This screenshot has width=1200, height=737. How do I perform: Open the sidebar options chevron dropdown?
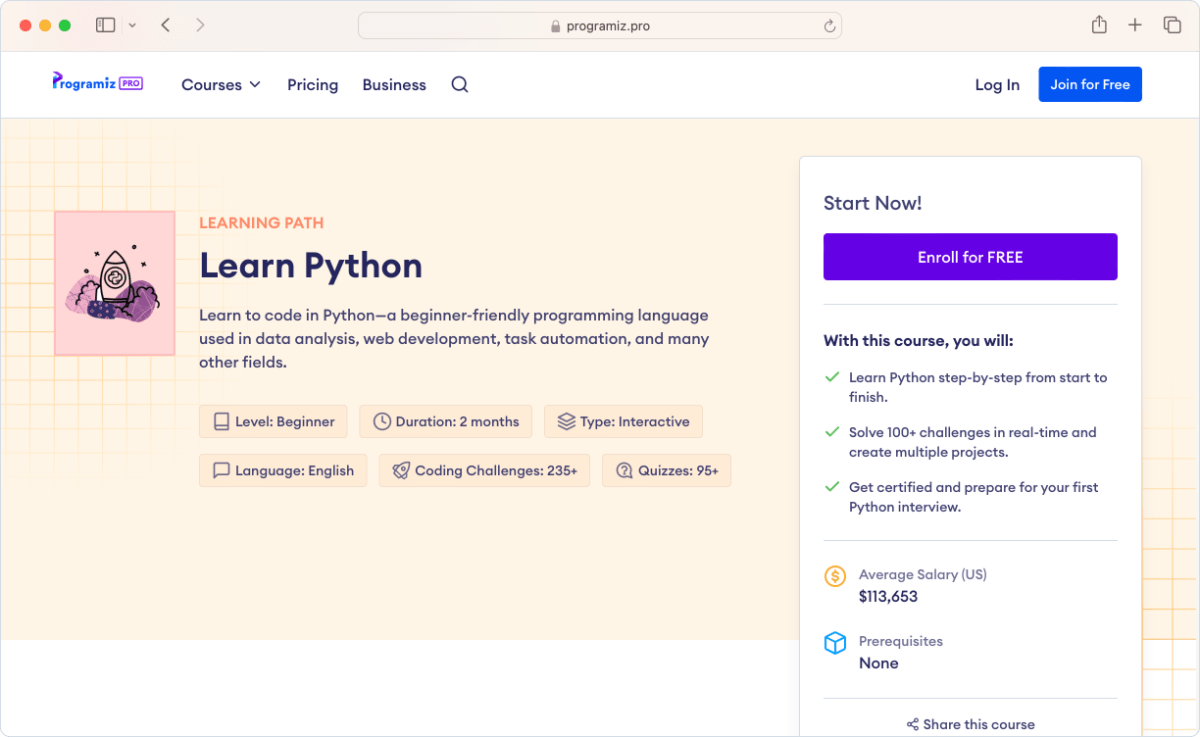(x=132, y=25)
